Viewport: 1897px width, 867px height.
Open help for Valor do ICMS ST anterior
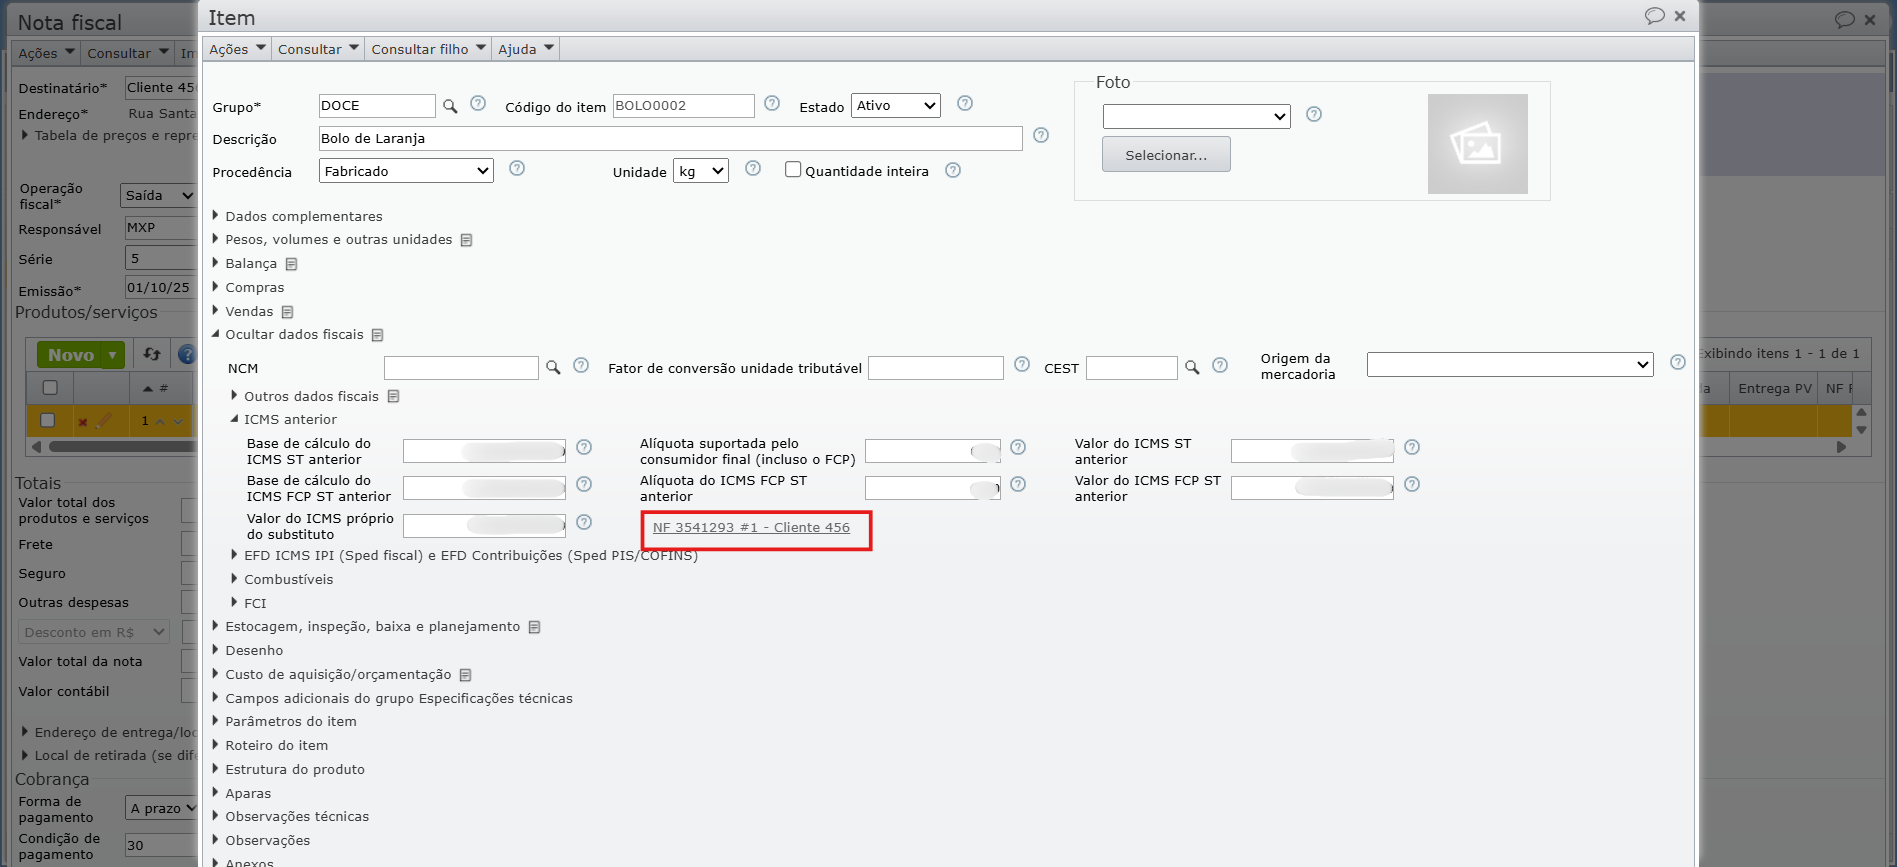click(x=1412, y=447)
